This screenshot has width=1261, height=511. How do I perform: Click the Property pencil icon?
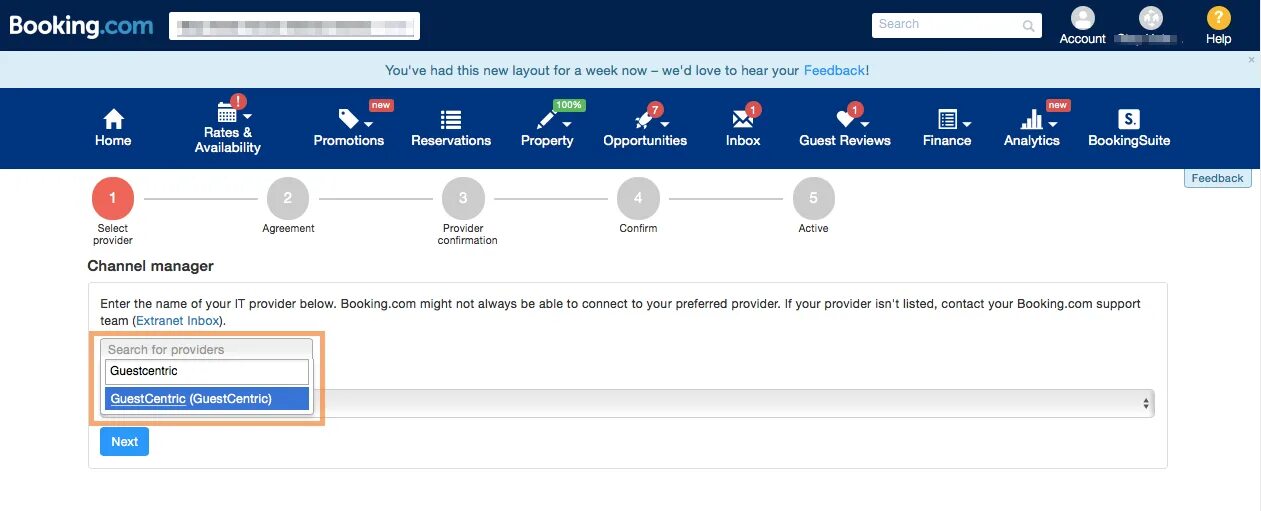point(546,119)
